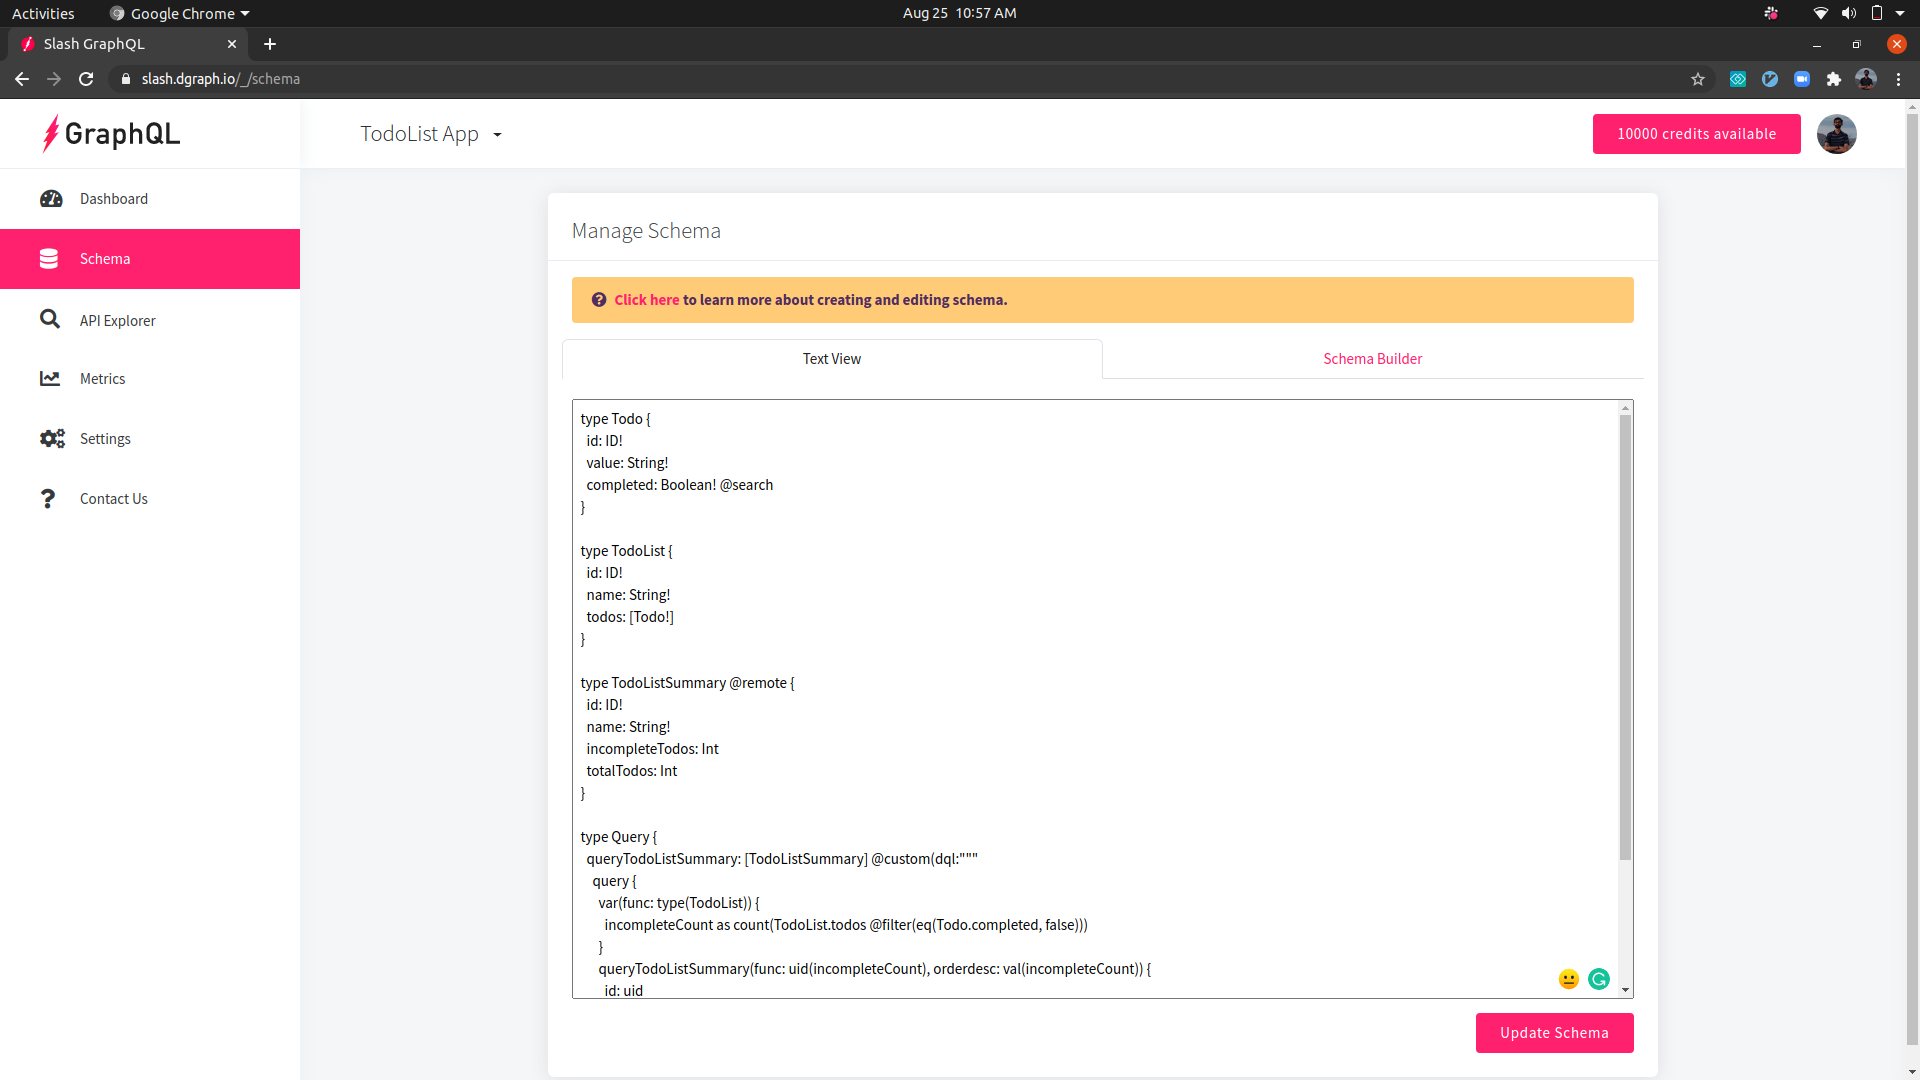Image resolution: width=1920 pixels, height=1080 pixels.
Task: Click the site lock icon
Action: tap(125, 79)
